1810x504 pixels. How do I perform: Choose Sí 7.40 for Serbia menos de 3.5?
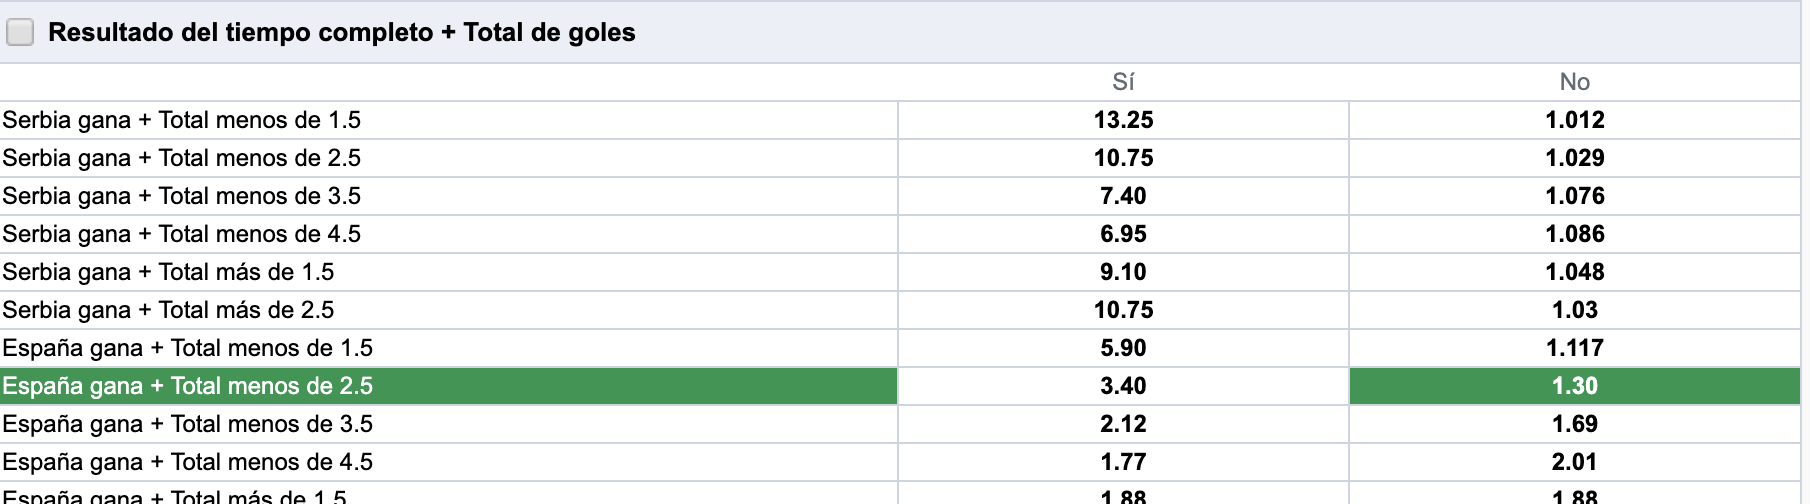click(x=1123, y=196)
